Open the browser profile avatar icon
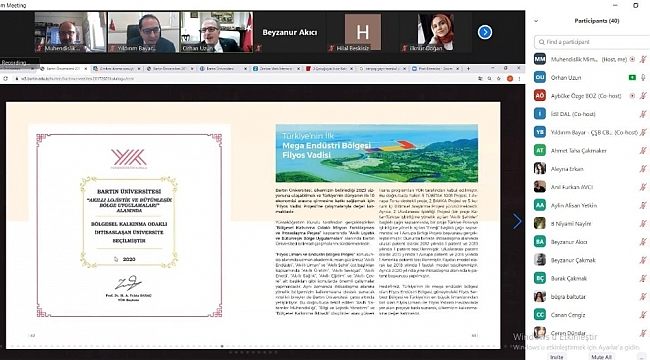Screen dimensions: 650x360 coord(510,78)
